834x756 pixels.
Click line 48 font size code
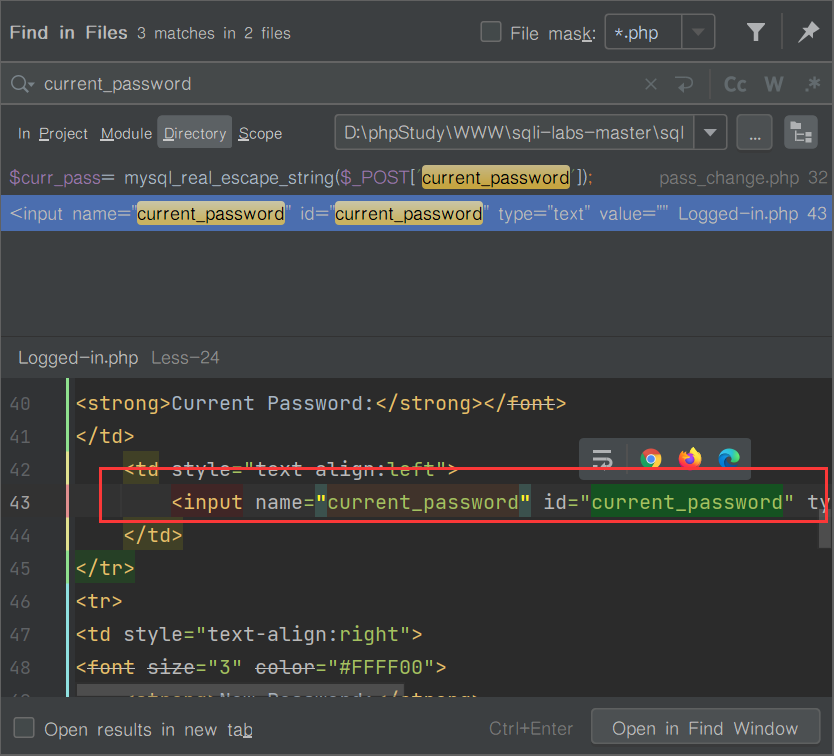(x=261, y=667)
